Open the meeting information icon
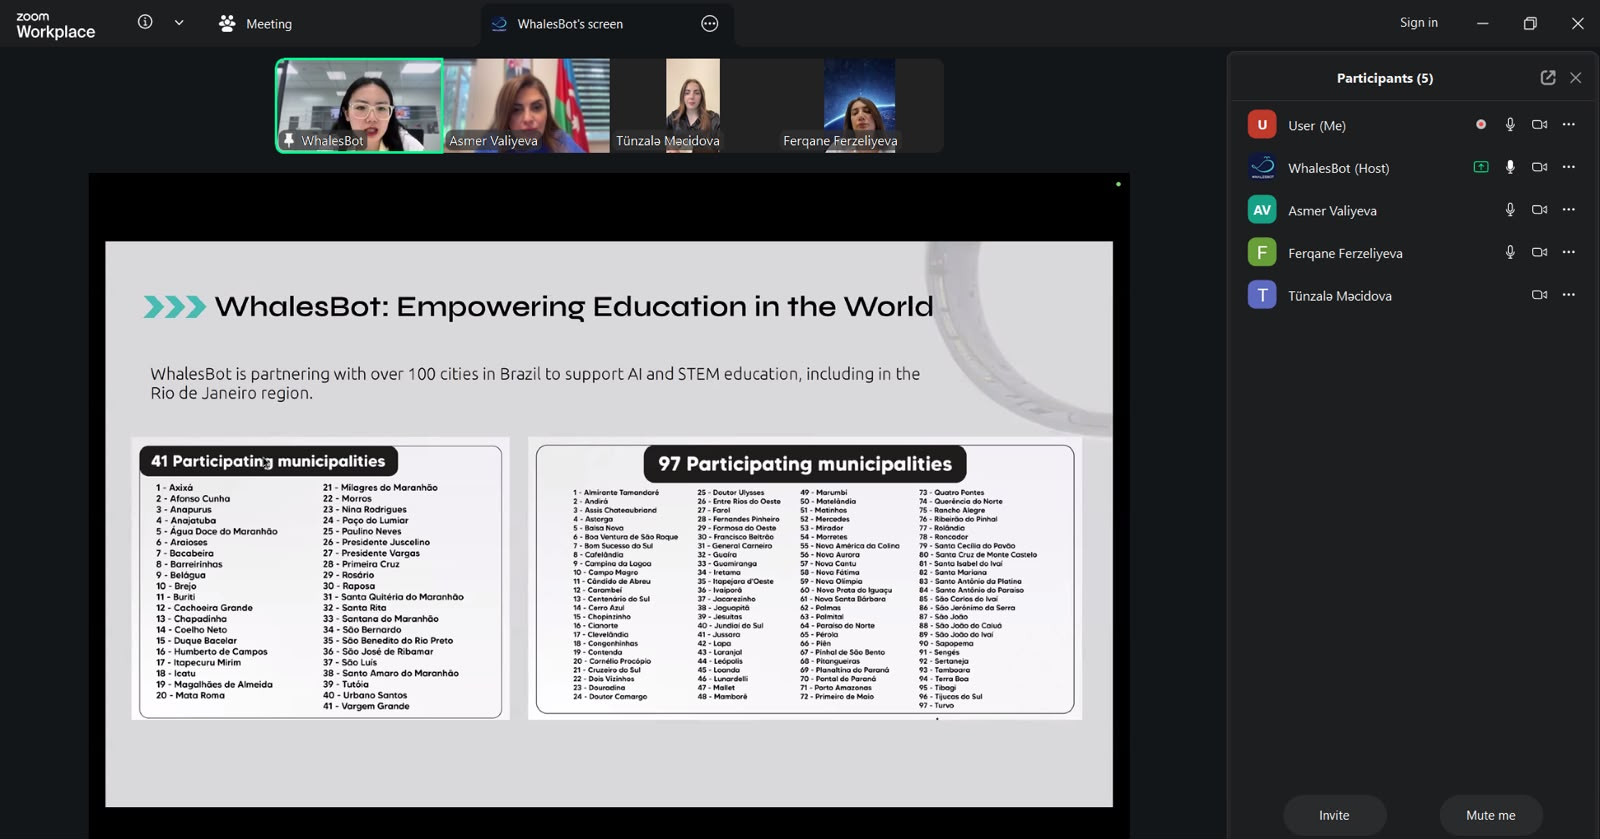Viewport: 1600px width, 839px height. coord(145,22)
